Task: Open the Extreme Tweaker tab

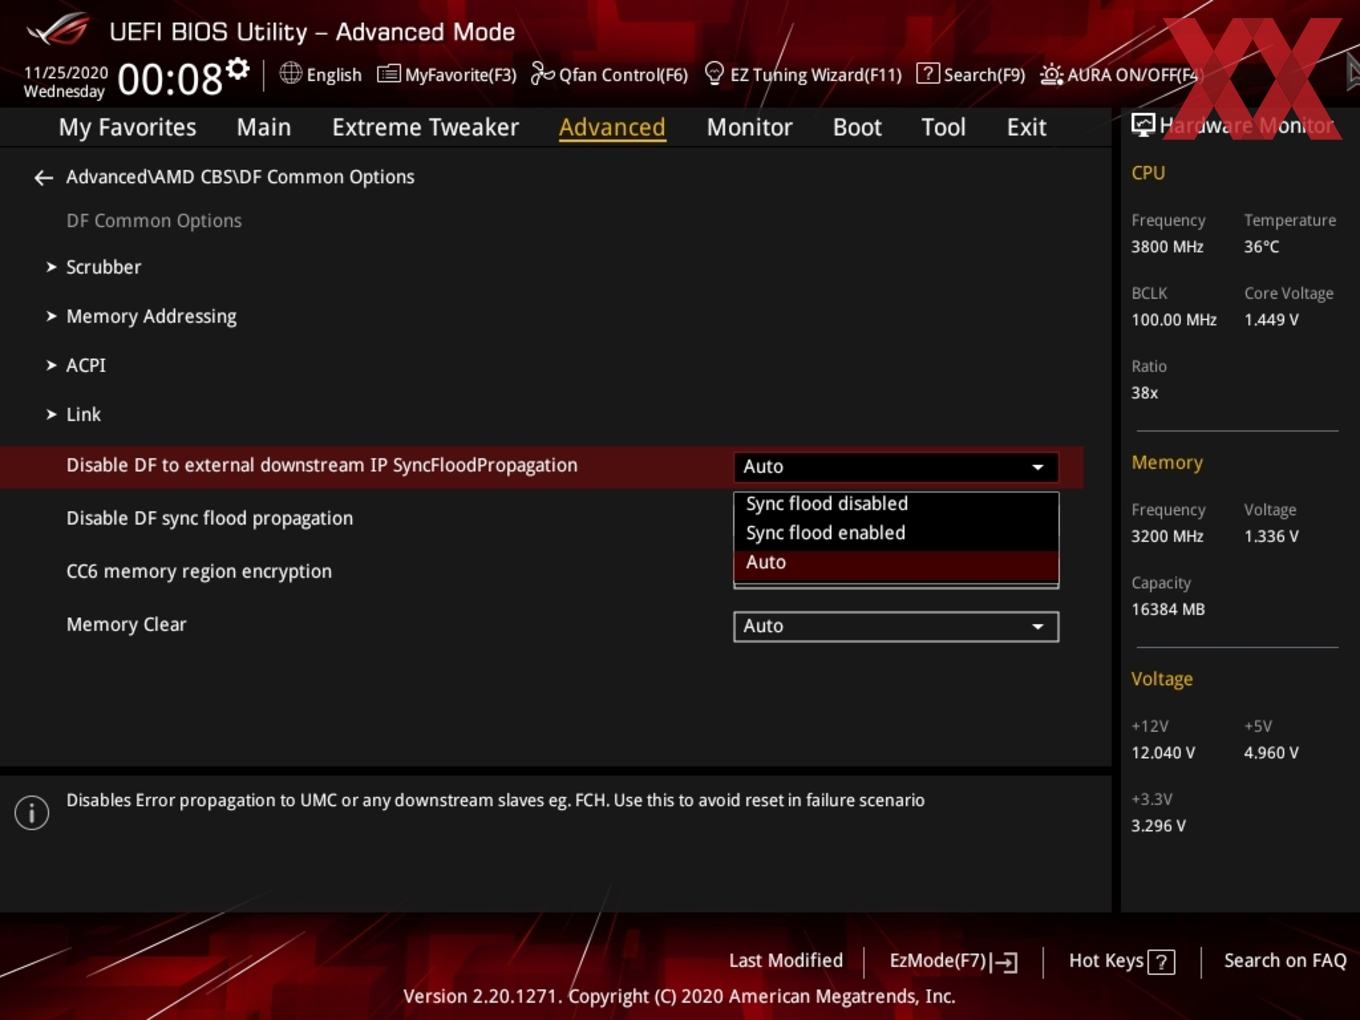Action: 425,127
